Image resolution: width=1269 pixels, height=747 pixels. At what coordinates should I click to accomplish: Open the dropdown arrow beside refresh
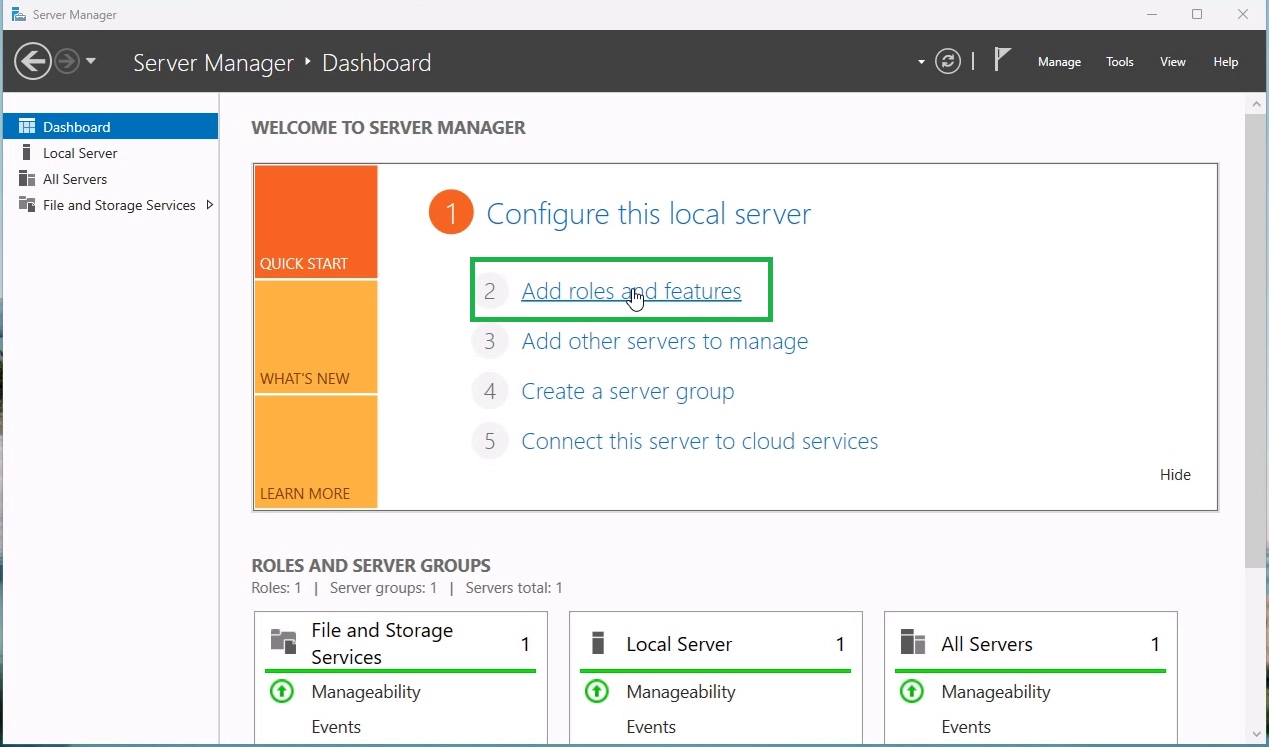[x=921, y=62]
